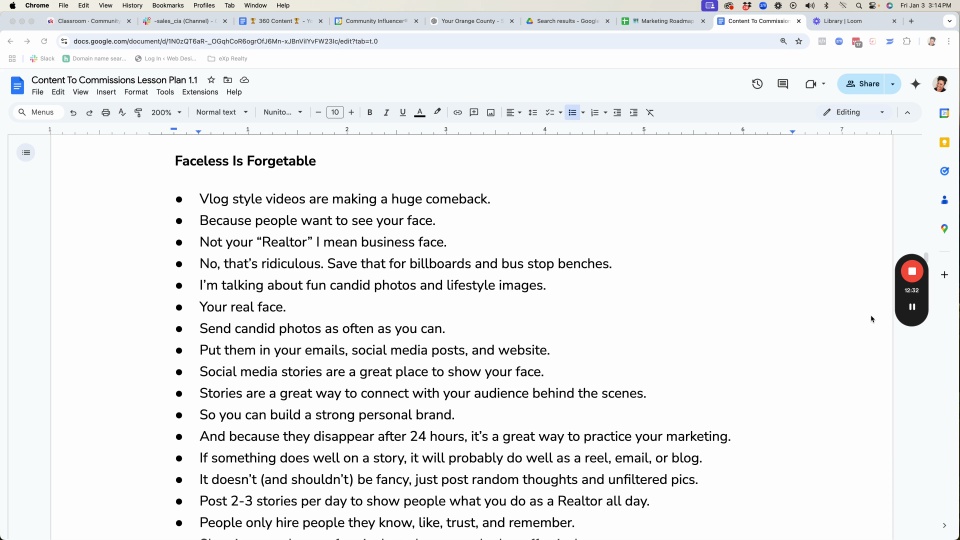Click the font size field showing 10
This screenshot has height=540, width=960.
click(335, 113)
